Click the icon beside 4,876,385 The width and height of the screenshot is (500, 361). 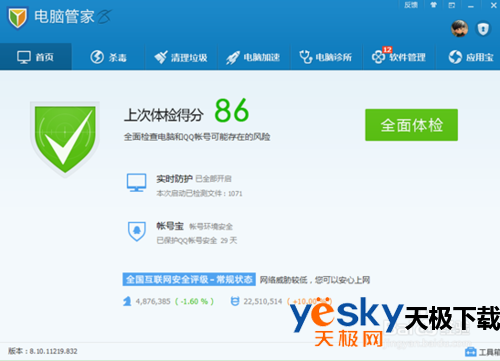coord(127,301)
